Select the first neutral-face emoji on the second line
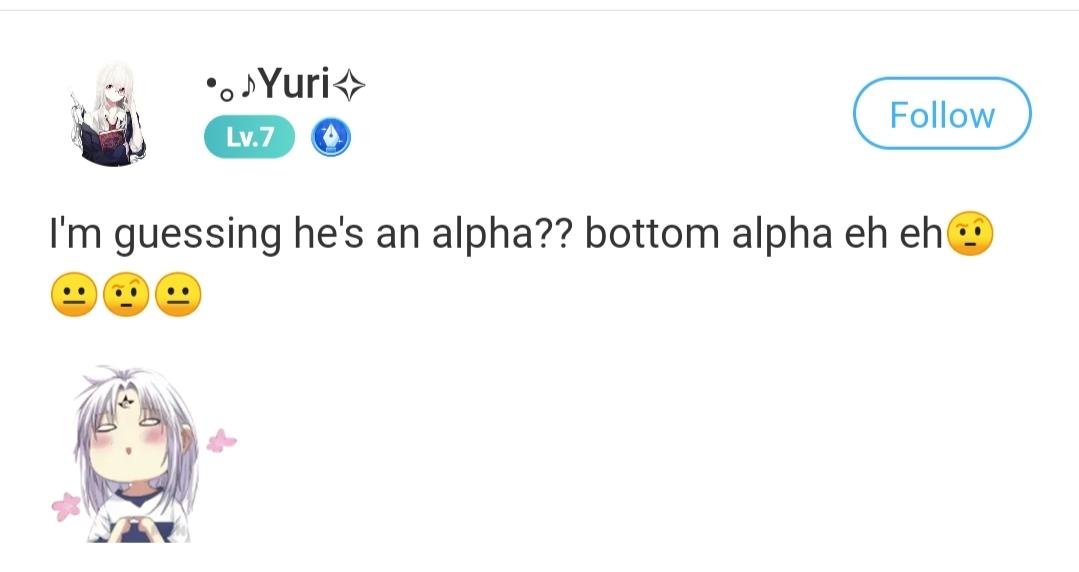Screen dimensions: 1079x572 coord(73,295)
